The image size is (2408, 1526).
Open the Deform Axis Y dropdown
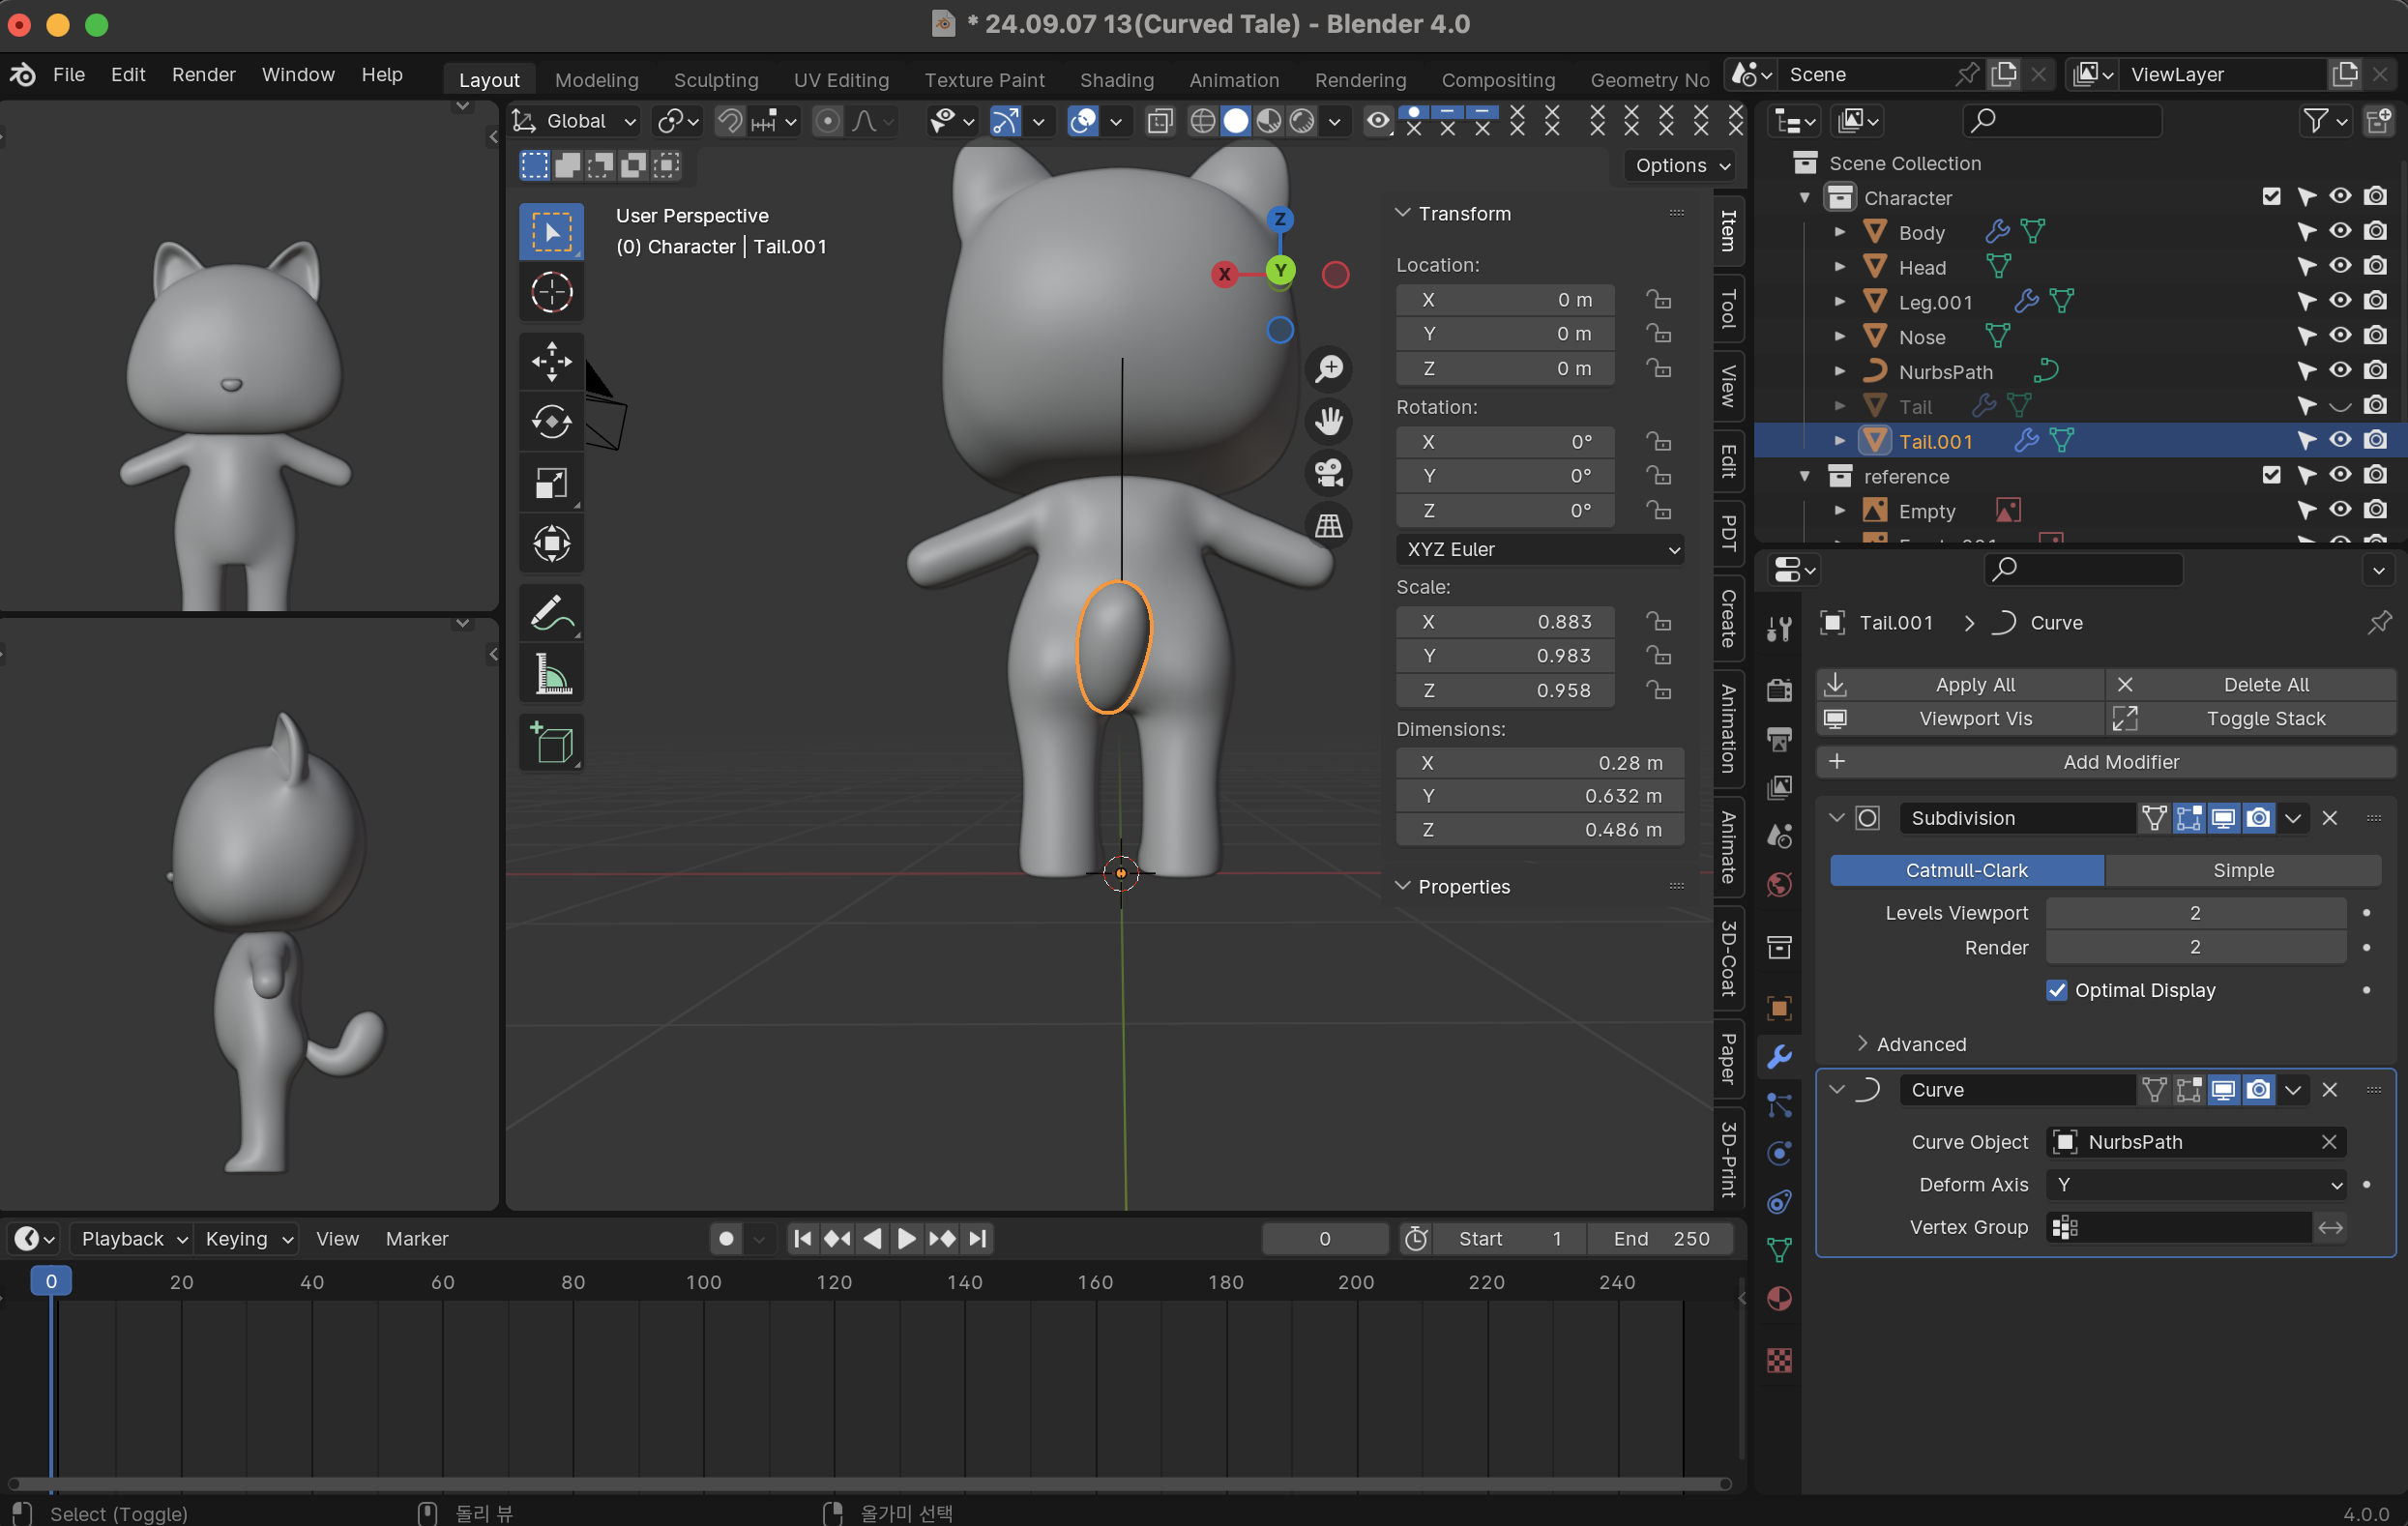2196,1185
